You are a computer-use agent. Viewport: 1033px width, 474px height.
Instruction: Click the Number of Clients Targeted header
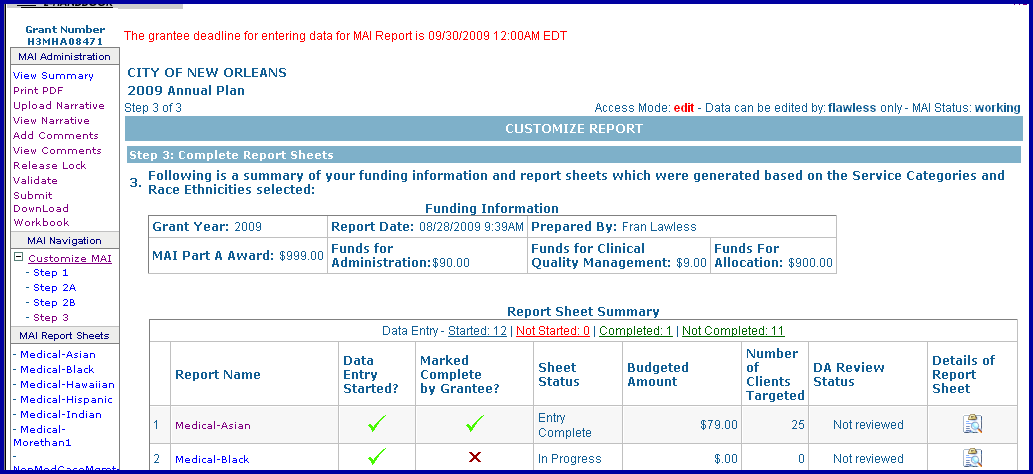[775, 374]
